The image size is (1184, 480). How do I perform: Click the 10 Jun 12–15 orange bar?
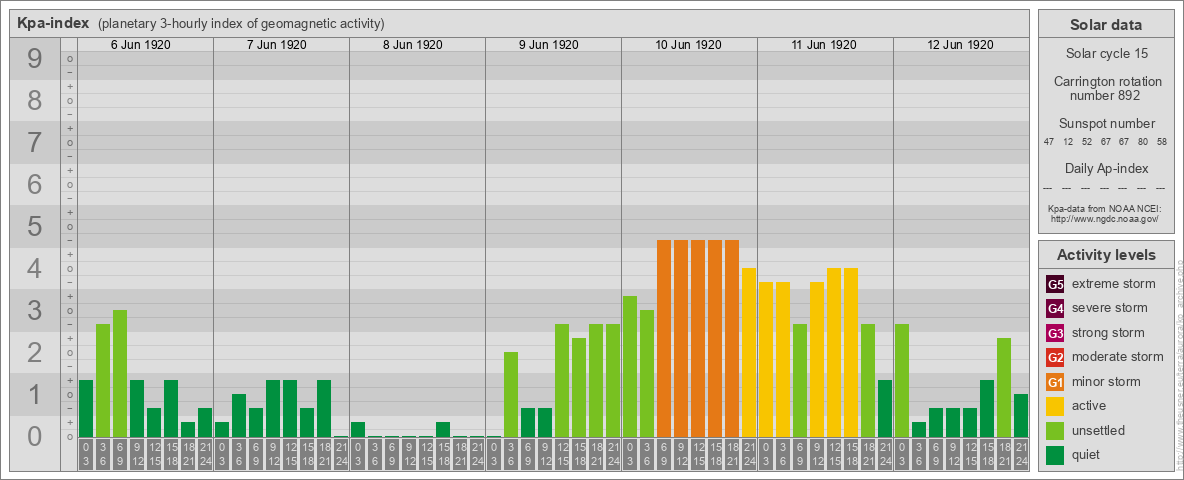pos(698,338)
